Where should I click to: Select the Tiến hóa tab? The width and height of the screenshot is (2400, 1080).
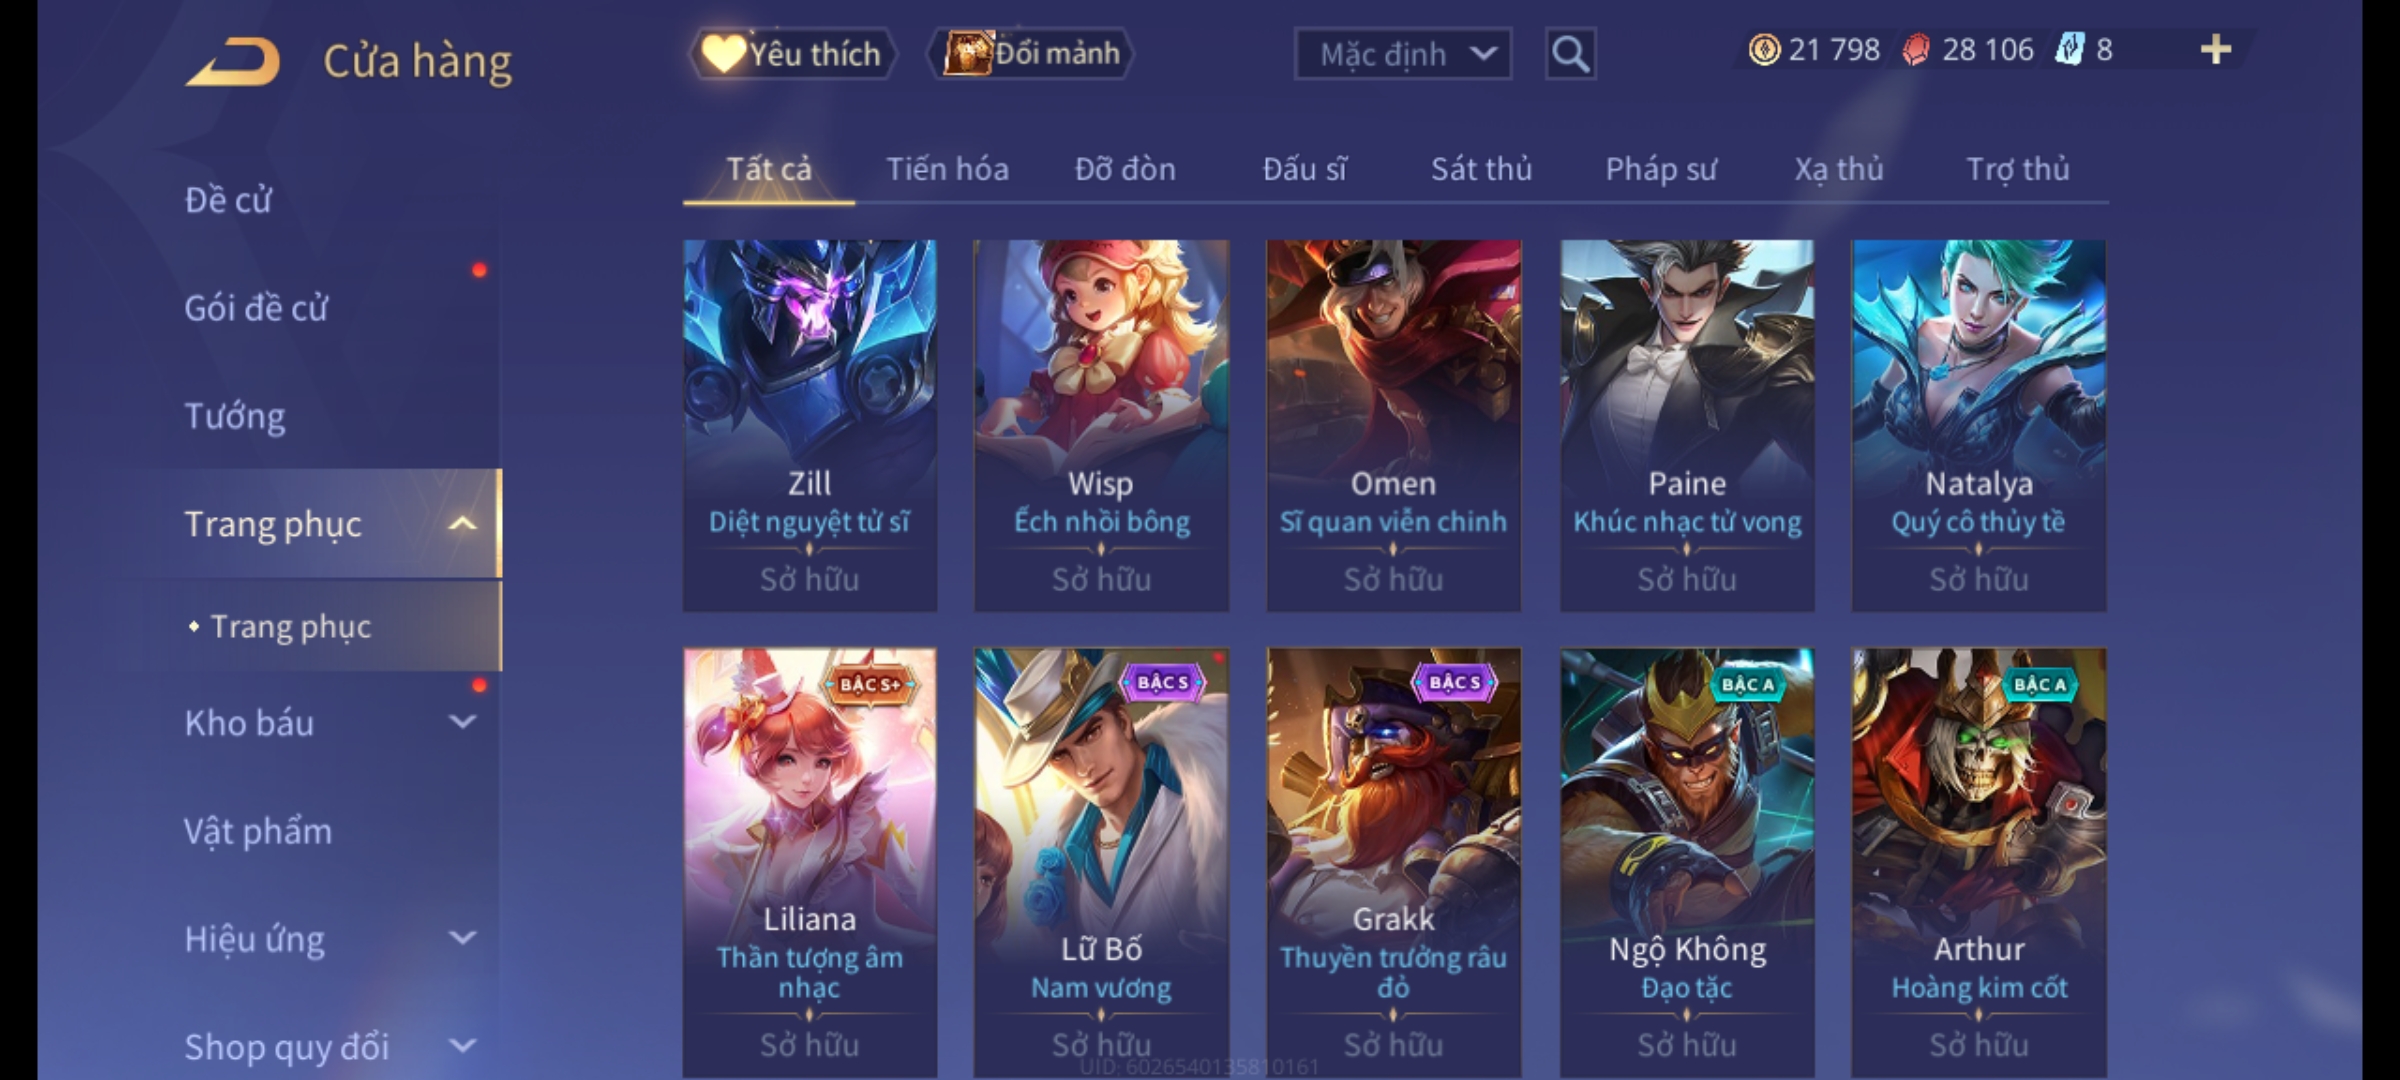tap(947, 169)
